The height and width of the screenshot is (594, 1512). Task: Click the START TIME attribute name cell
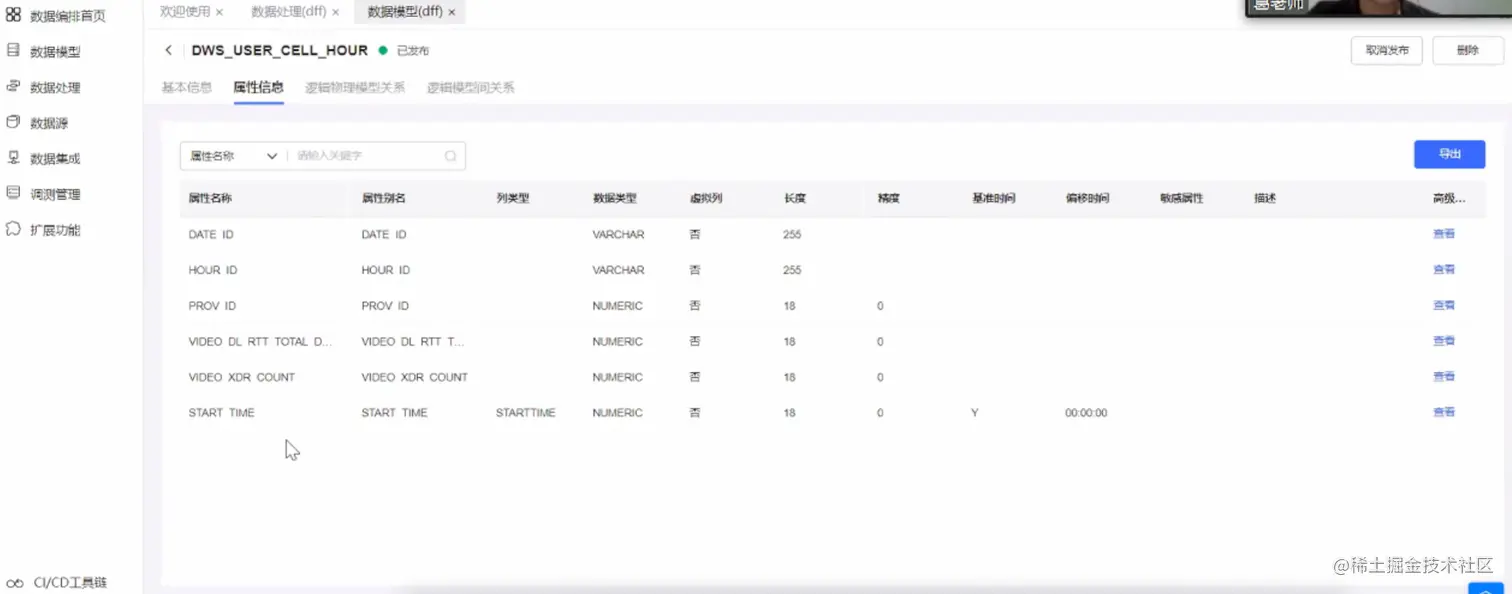click(221, 412)
